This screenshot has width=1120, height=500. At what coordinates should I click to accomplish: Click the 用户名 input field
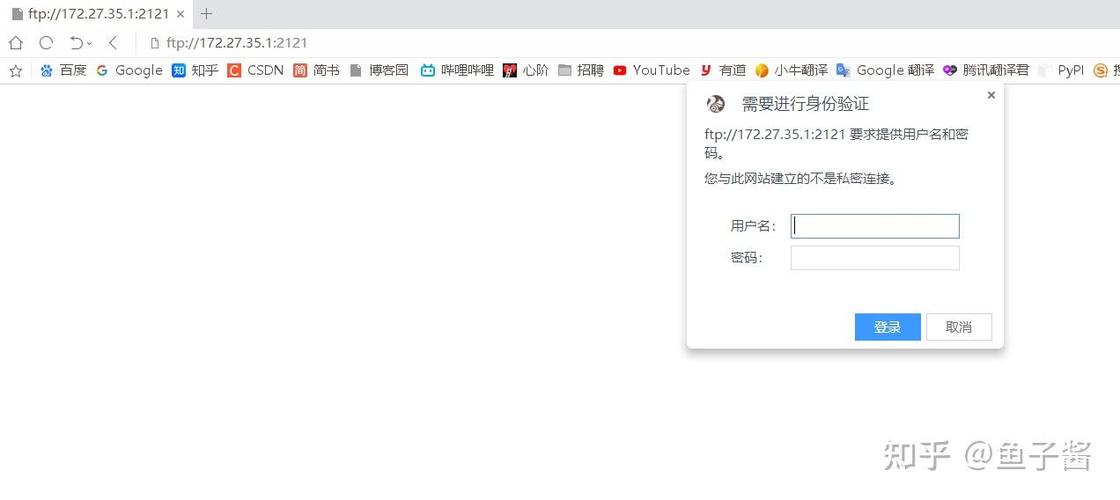point(874,226)
